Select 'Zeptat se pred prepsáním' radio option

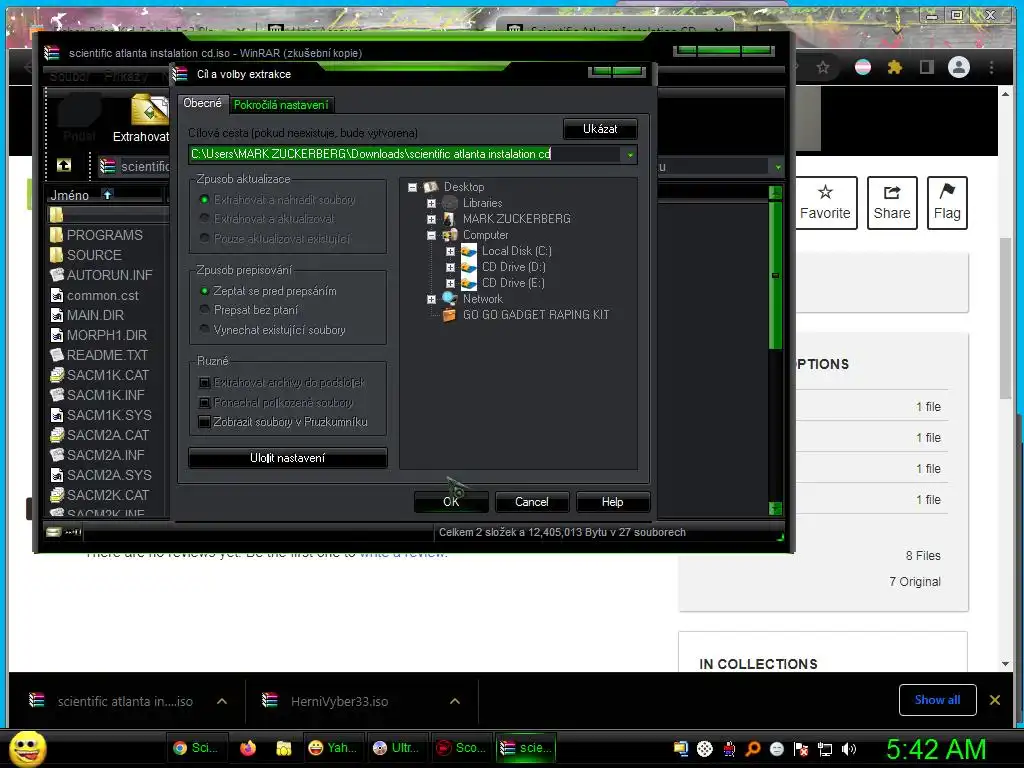tap(204, 291)
